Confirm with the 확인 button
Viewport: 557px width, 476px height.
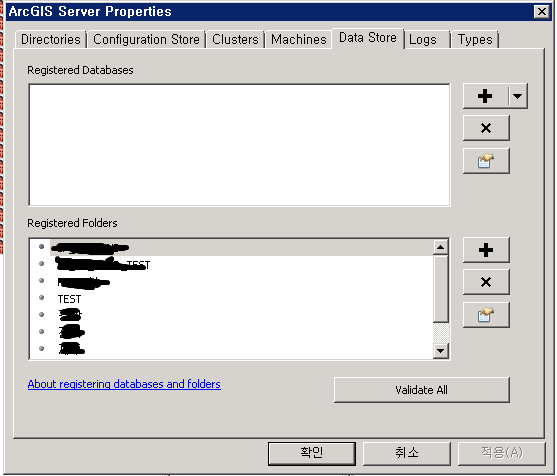coord(312,453)
